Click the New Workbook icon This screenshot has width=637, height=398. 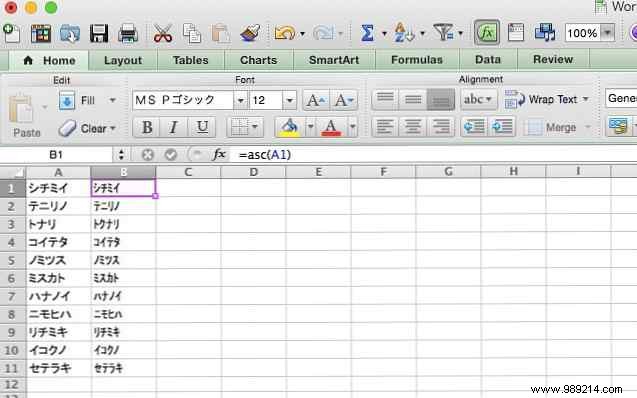pyautogui.click(x=11, y=33)
